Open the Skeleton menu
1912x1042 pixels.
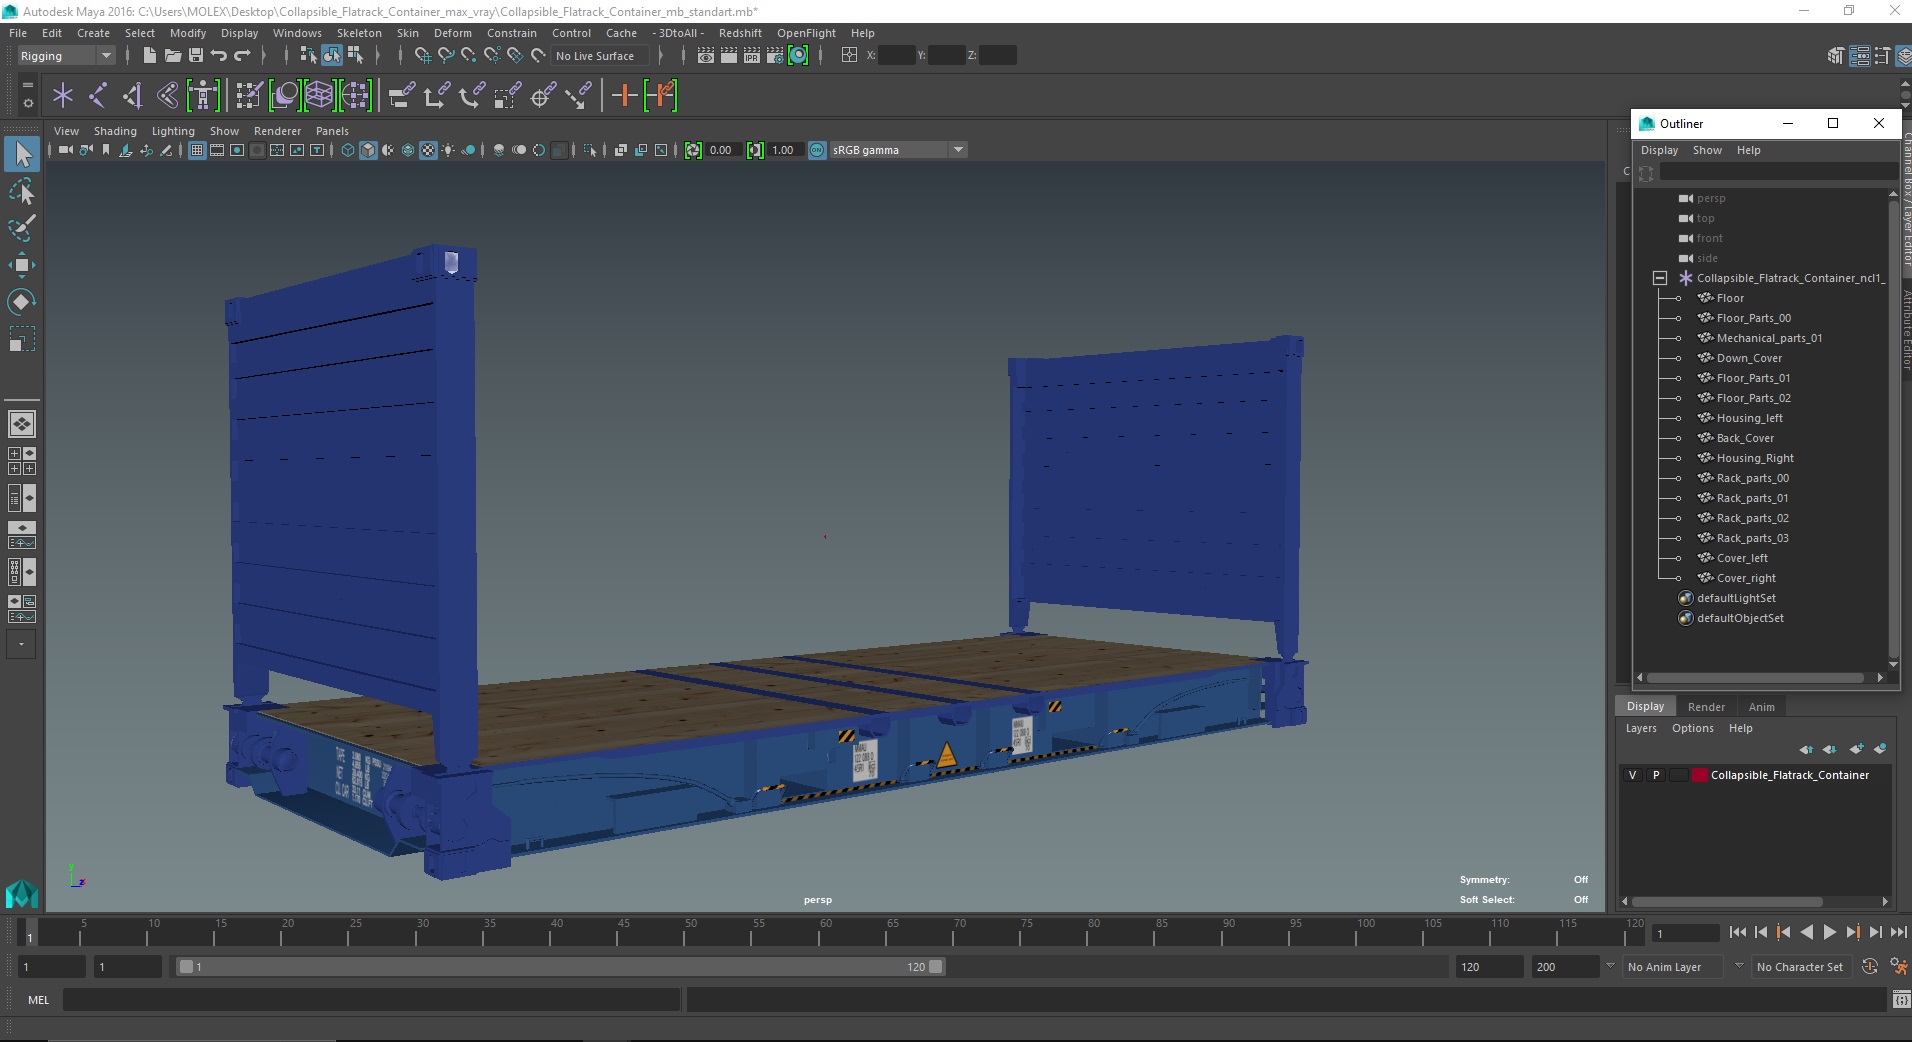359,33
